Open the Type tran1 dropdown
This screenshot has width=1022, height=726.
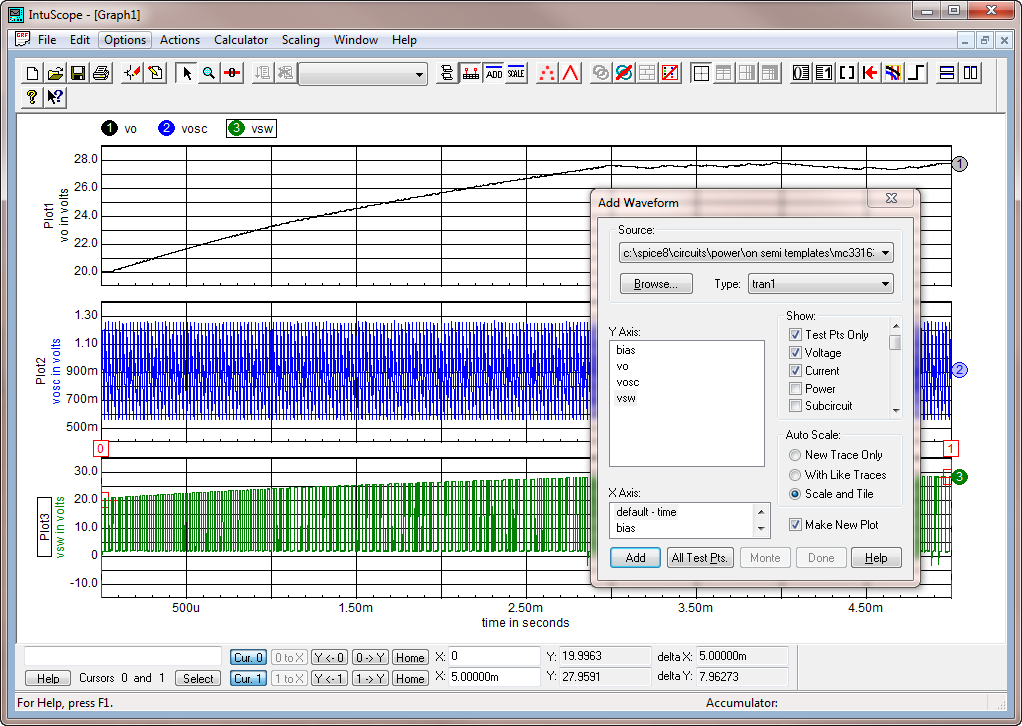(883, 284)
